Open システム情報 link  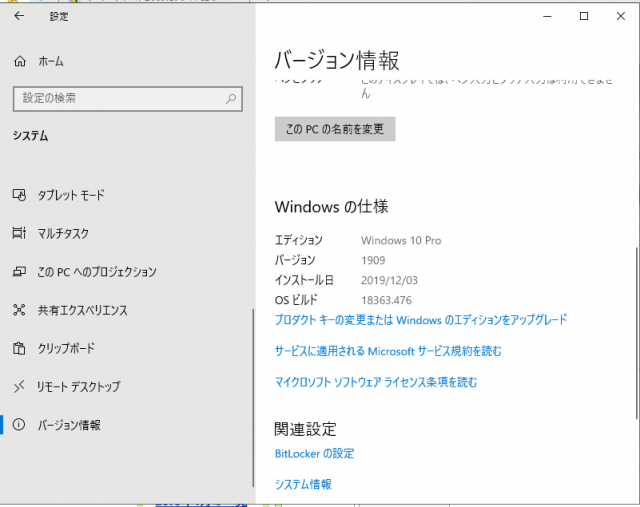pos(303,484)
